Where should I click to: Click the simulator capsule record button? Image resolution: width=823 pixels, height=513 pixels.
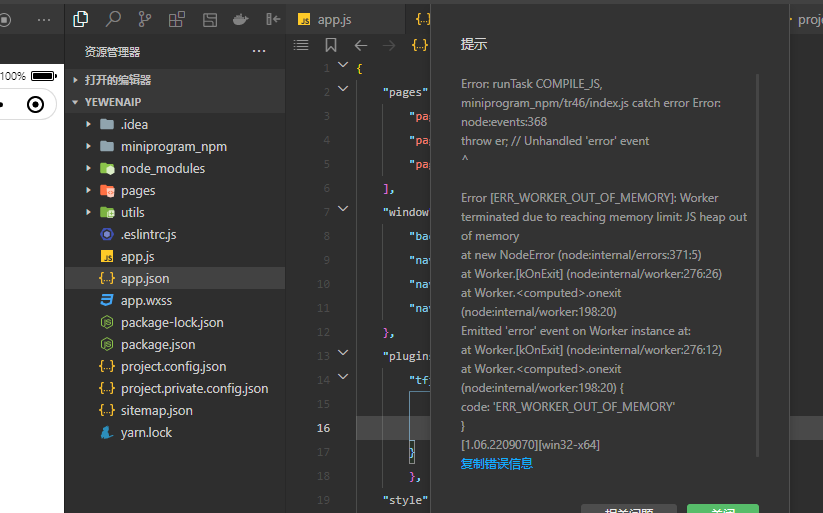point(36,104)
